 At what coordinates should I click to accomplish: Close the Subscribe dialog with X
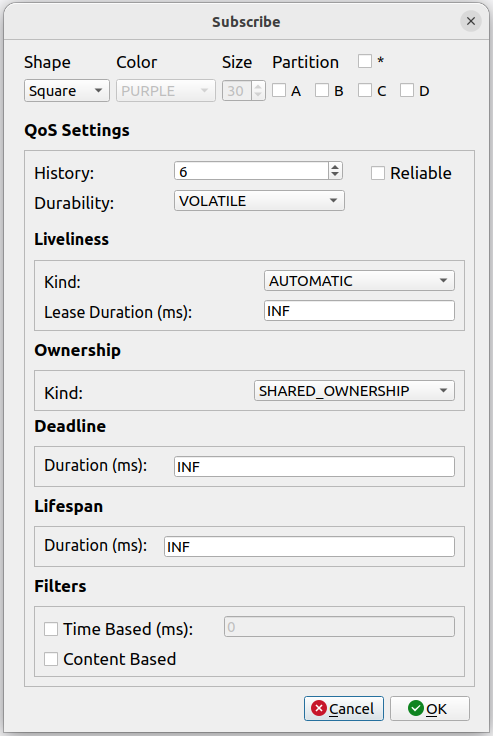point(471,21)
